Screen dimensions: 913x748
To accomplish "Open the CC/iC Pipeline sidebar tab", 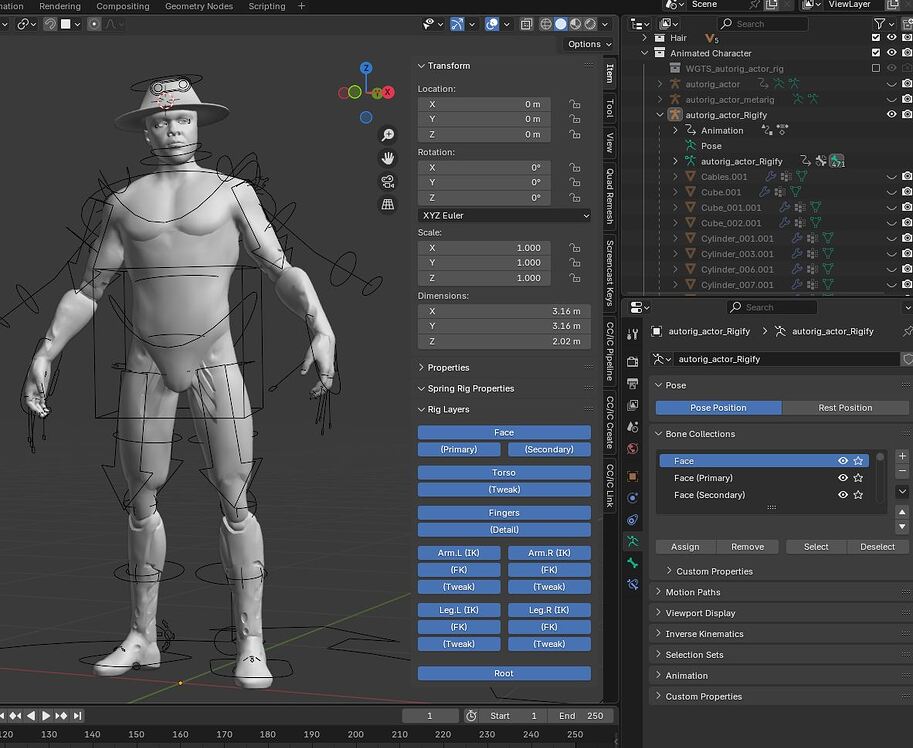I will click(610, 351).
